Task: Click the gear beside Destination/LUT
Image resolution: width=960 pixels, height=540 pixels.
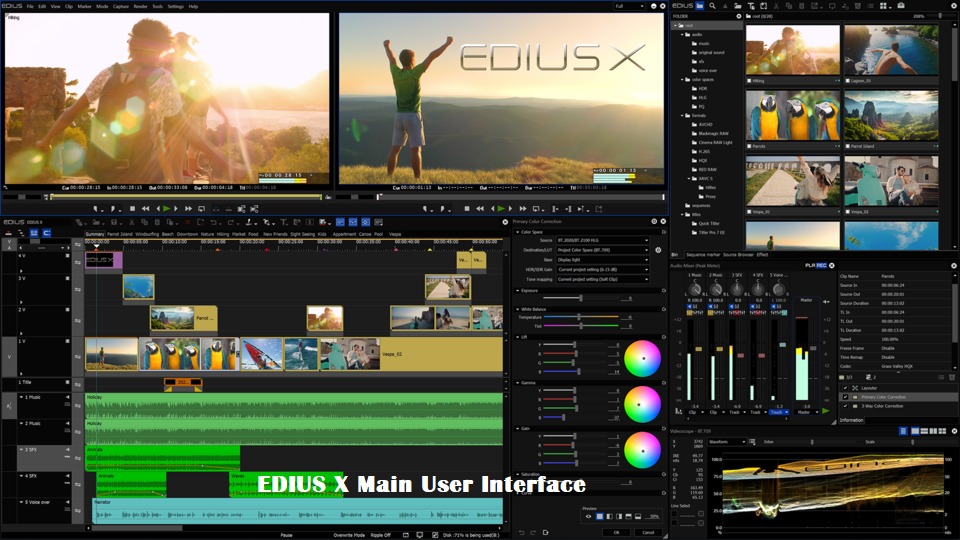Action: click(x=658, y=250)
